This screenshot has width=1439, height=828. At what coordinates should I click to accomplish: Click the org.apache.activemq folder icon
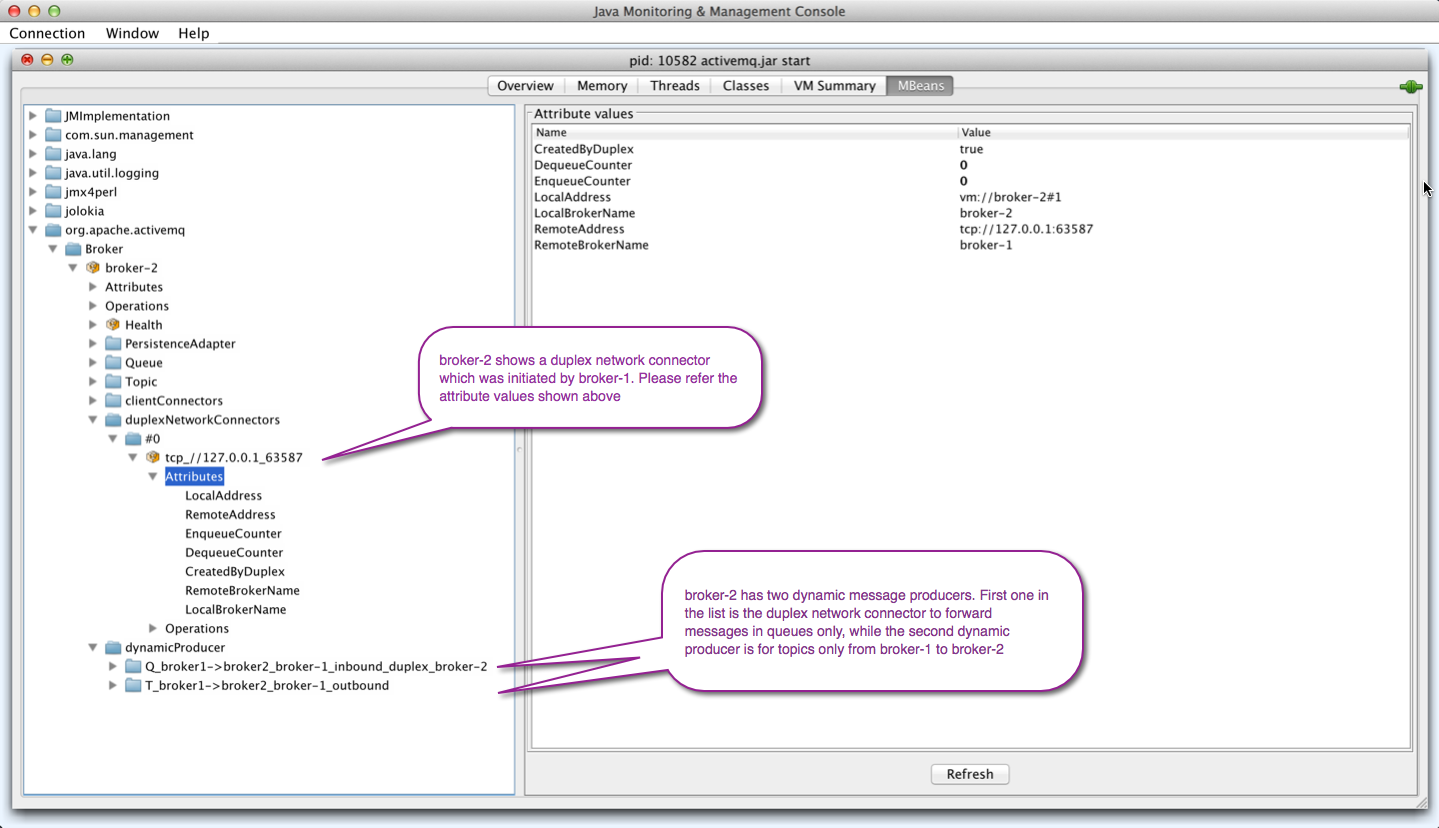[53, 230]
